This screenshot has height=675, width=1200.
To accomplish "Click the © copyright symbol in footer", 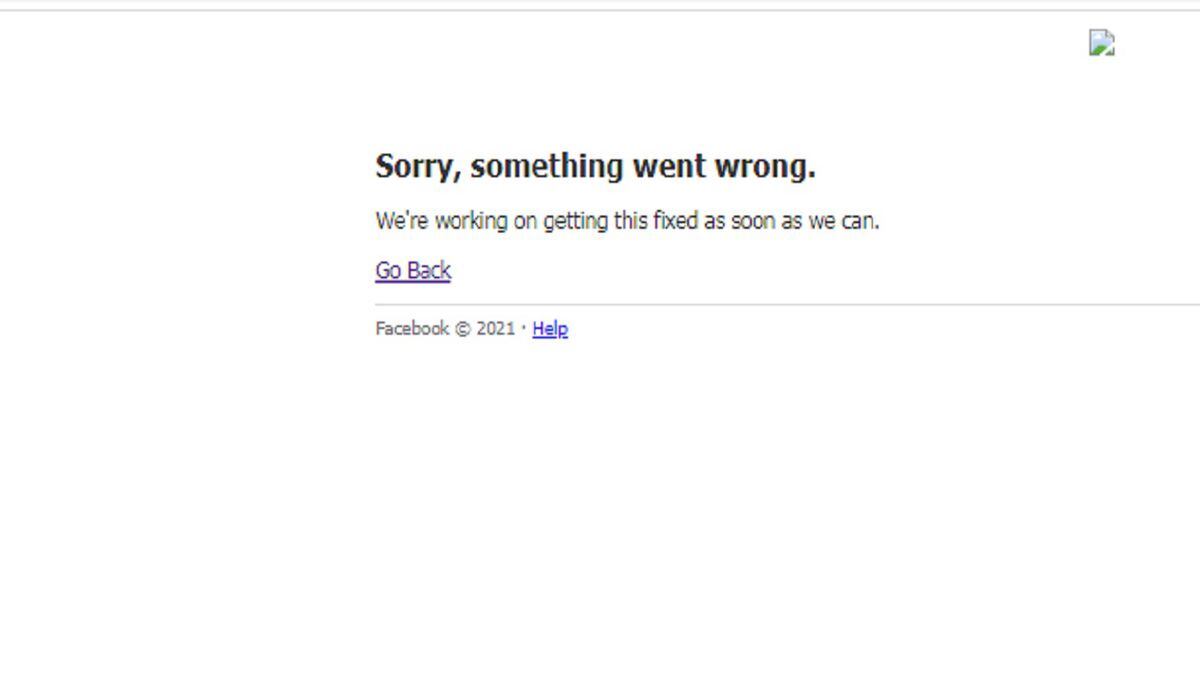I will click(x=462, y=329).
